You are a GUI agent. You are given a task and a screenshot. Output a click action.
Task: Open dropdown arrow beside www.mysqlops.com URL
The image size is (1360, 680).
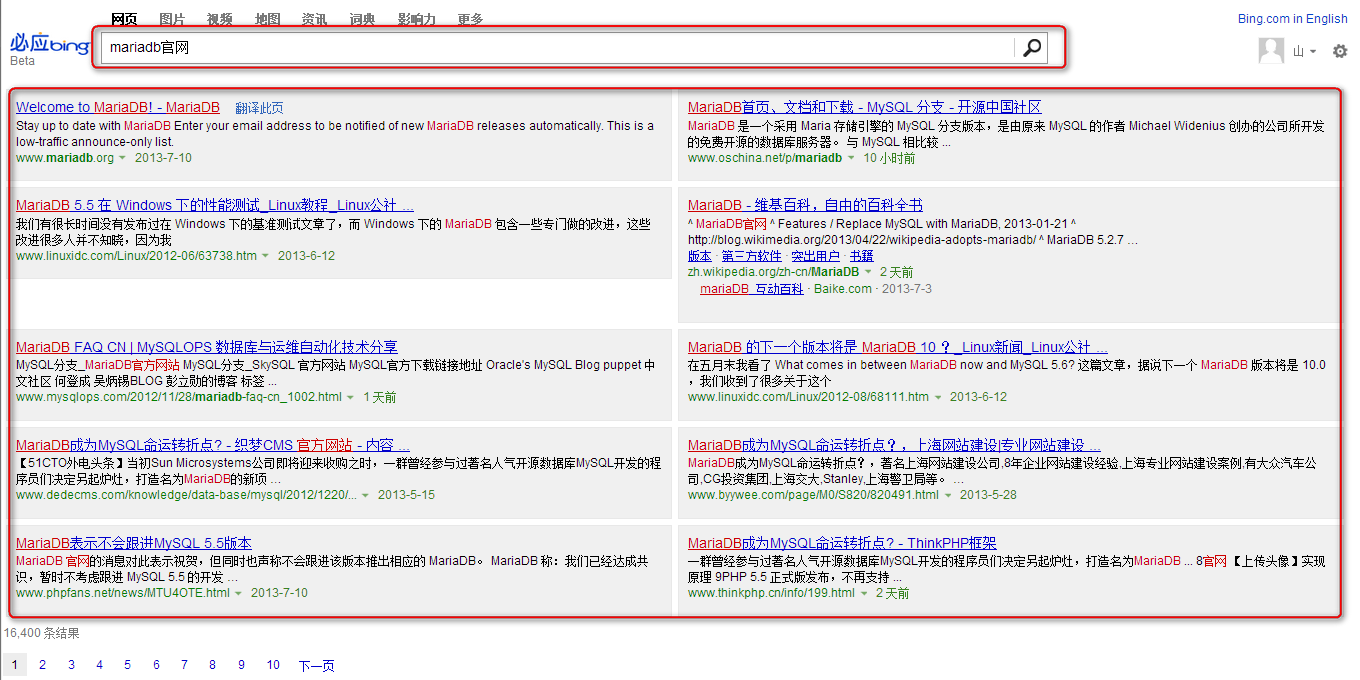tap(350, 397)
